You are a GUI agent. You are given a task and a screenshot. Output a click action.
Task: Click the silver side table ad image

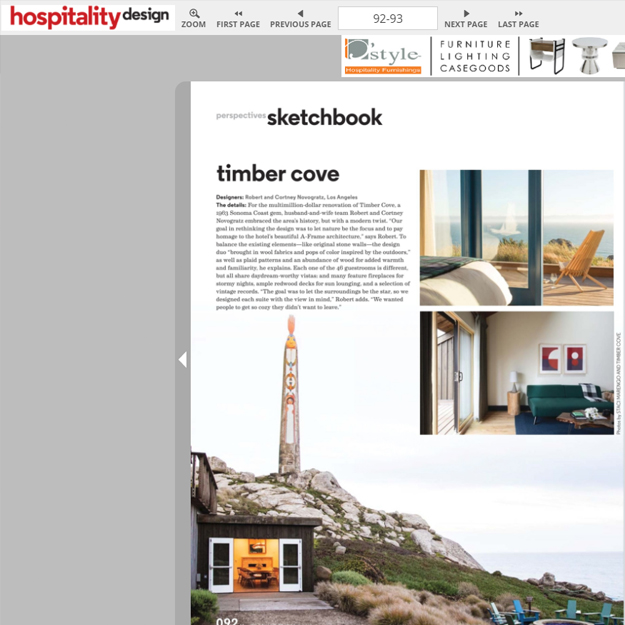[x=590, y=56]
